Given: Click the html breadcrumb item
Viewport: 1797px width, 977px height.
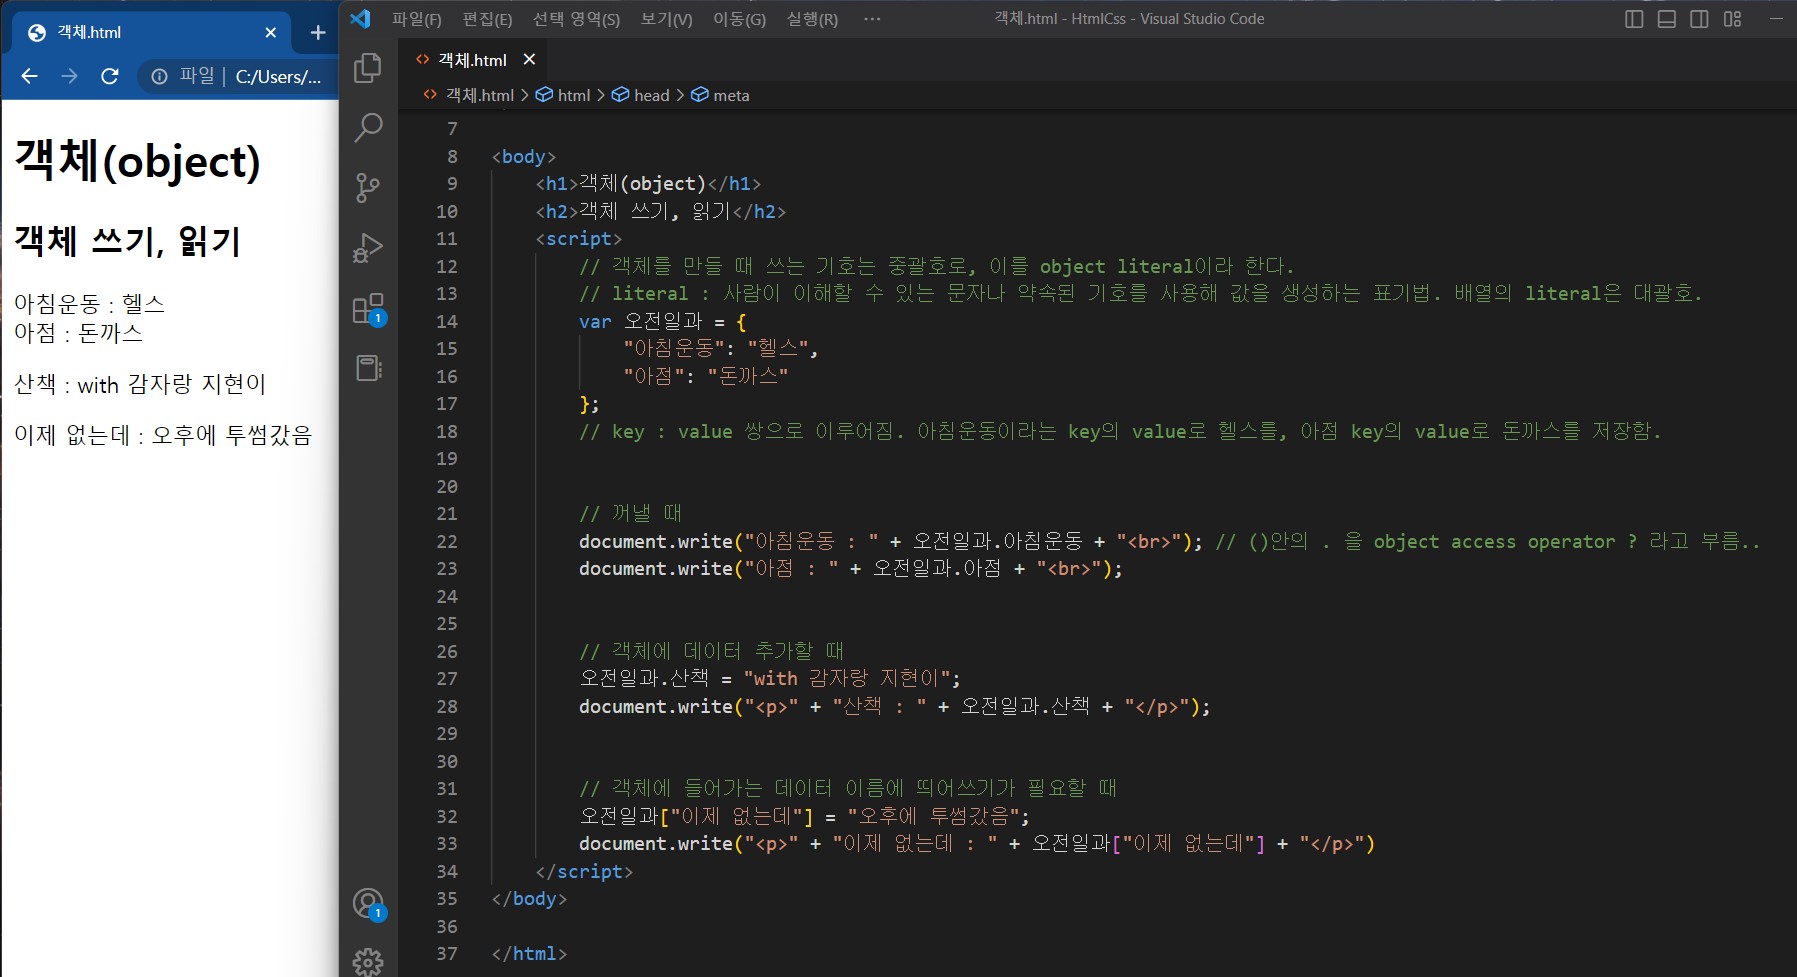Looking at the screenshot, I should [574, 95].
